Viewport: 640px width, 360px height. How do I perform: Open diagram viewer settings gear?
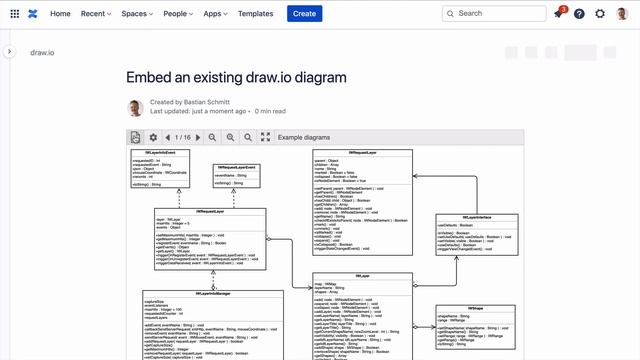153,138
